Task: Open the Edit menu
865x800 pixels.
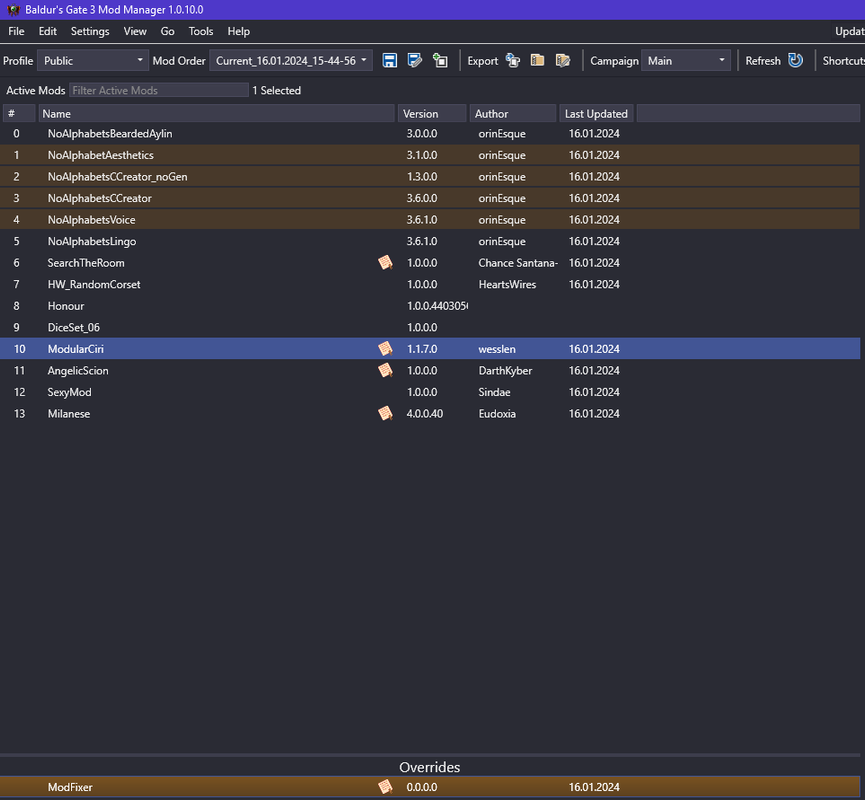Action: tap(47, 31)
